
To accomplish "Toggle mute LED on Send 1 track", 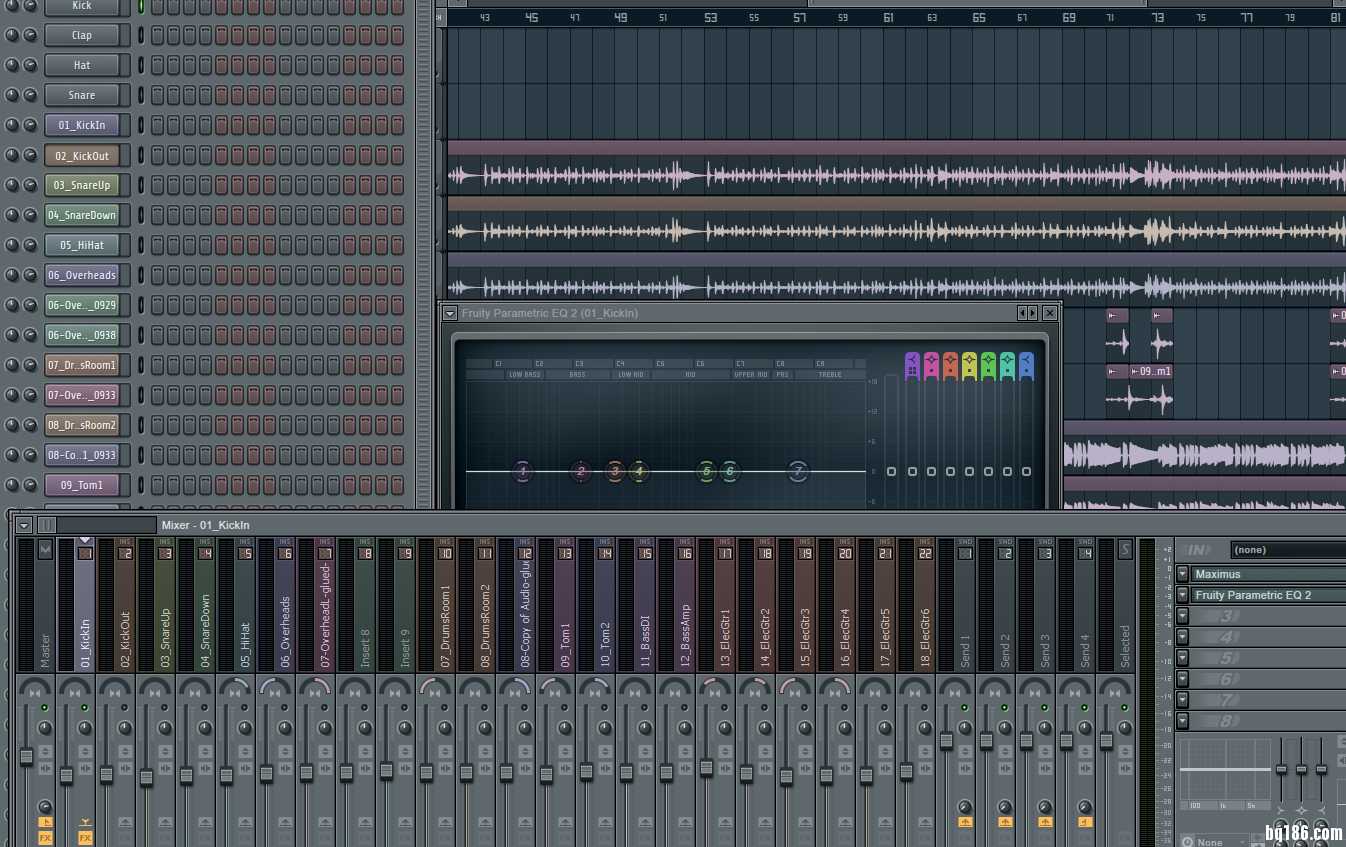I will pyautogui.click(x=965, y=708).
